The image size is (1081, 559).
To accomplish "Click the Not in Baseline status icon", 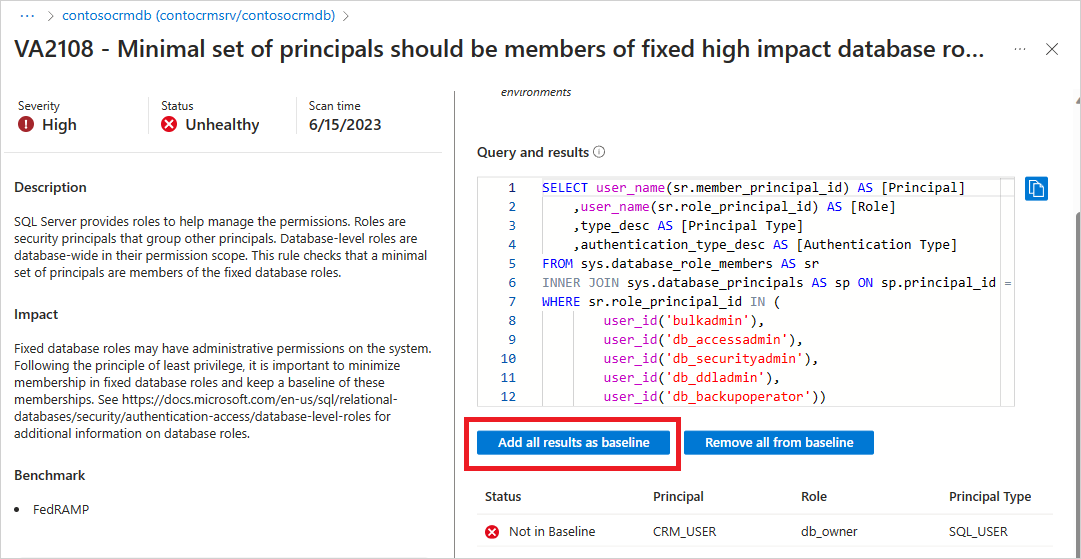I will click(x=492, y=532).
